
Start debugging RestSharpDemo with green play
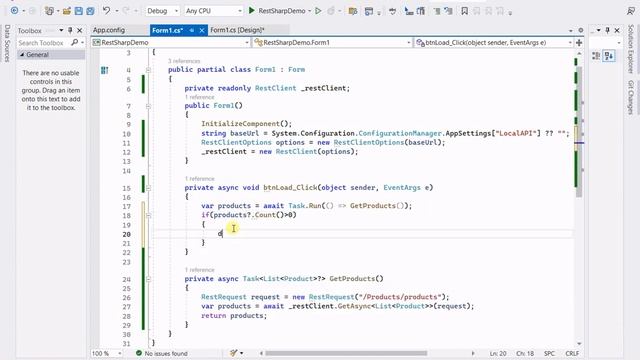click(252, 11)
